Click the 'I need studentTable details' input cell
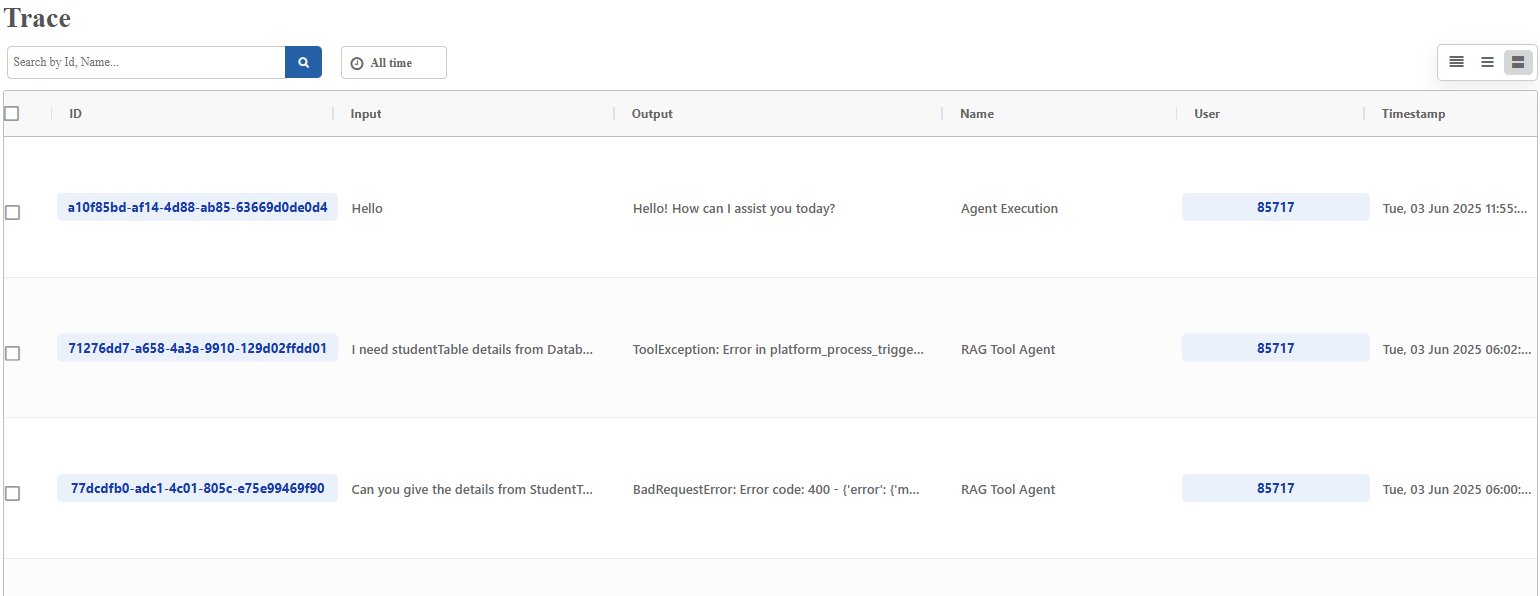The image size is (1540, 596). (472, 350)
